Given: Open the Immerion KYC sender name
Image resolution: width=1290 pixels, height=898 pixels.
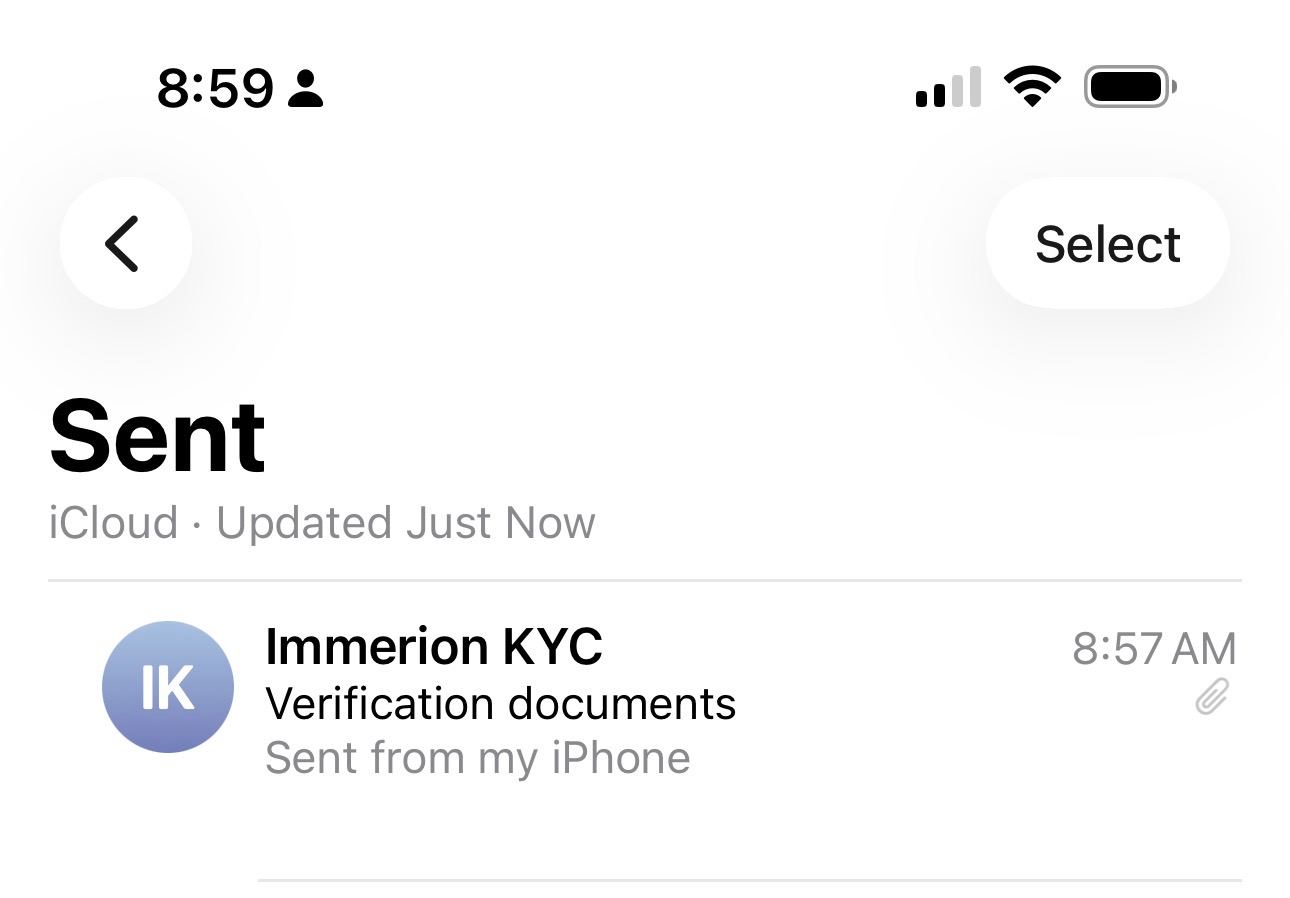Looking at the screenshot, I should [433, 646].
